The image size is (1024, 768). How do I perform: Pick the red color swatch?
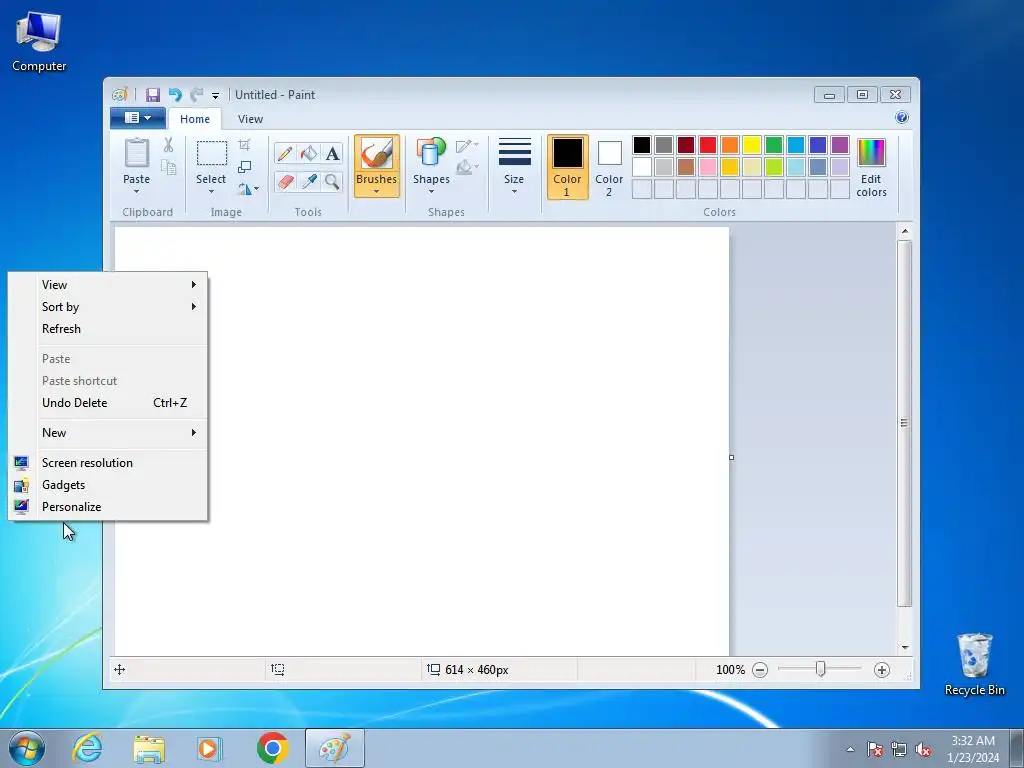click(708, 145)
